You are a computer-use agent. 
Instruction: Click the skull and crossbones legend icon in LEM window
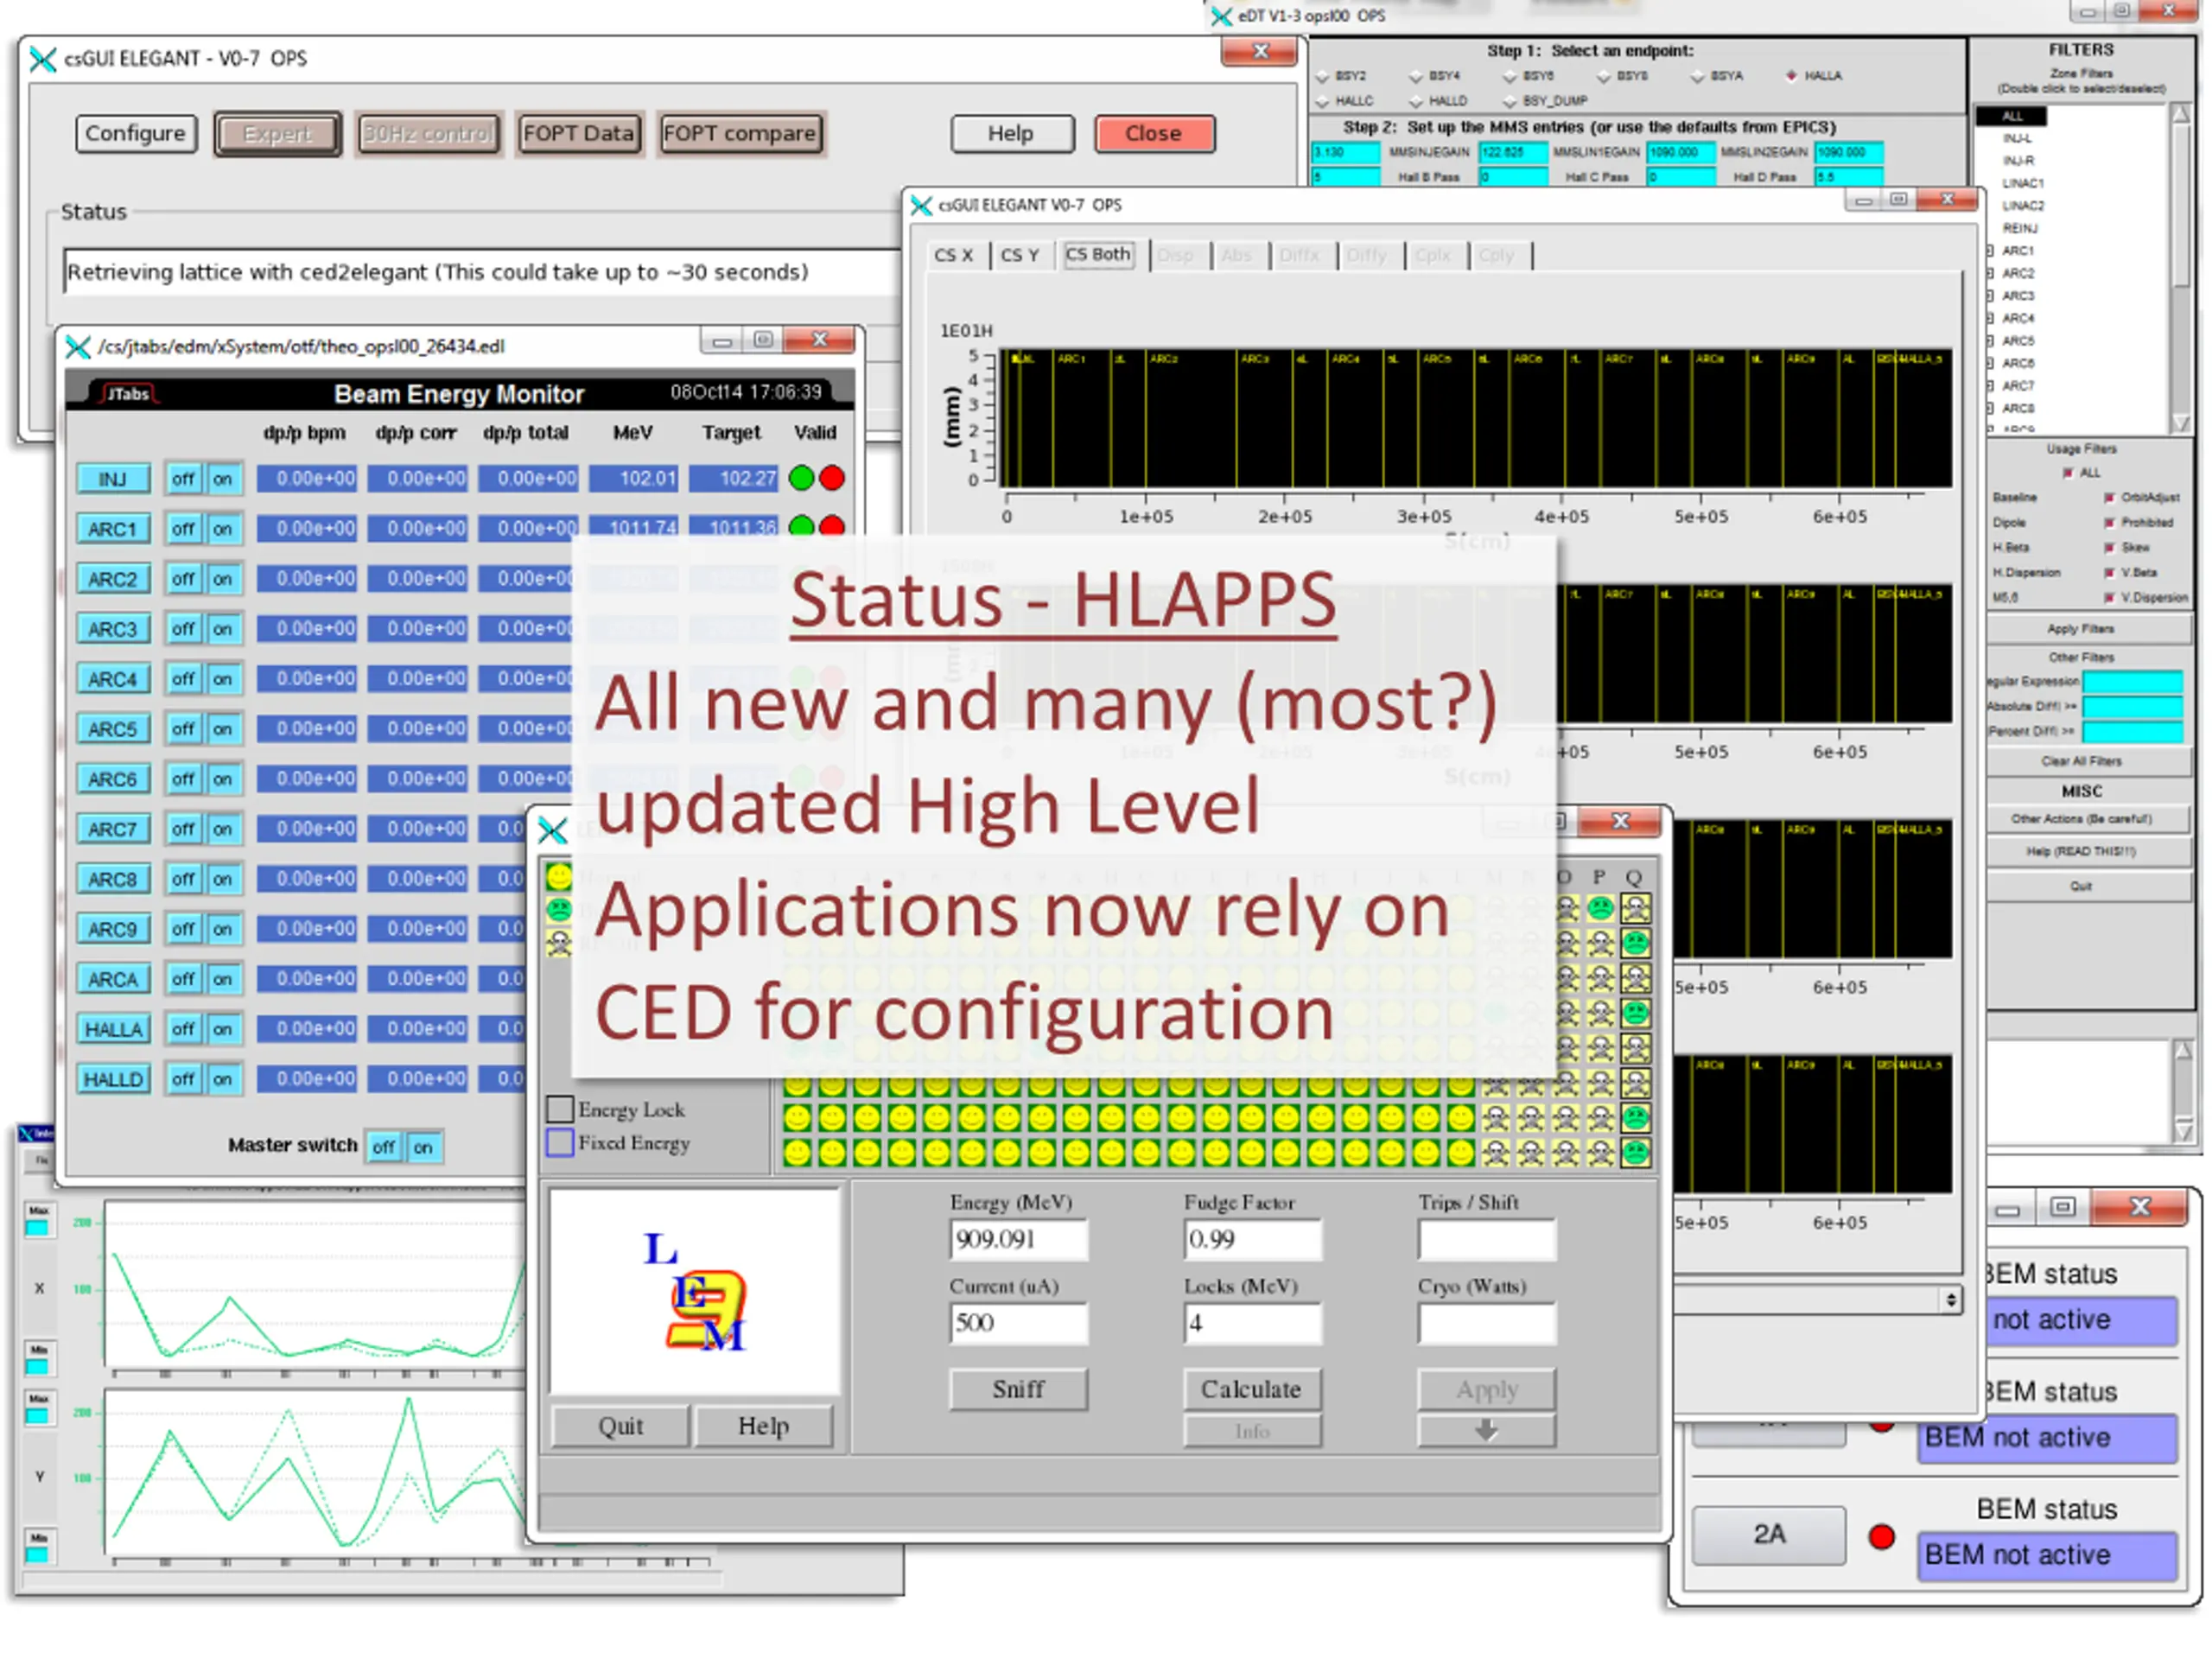(559, 943)
